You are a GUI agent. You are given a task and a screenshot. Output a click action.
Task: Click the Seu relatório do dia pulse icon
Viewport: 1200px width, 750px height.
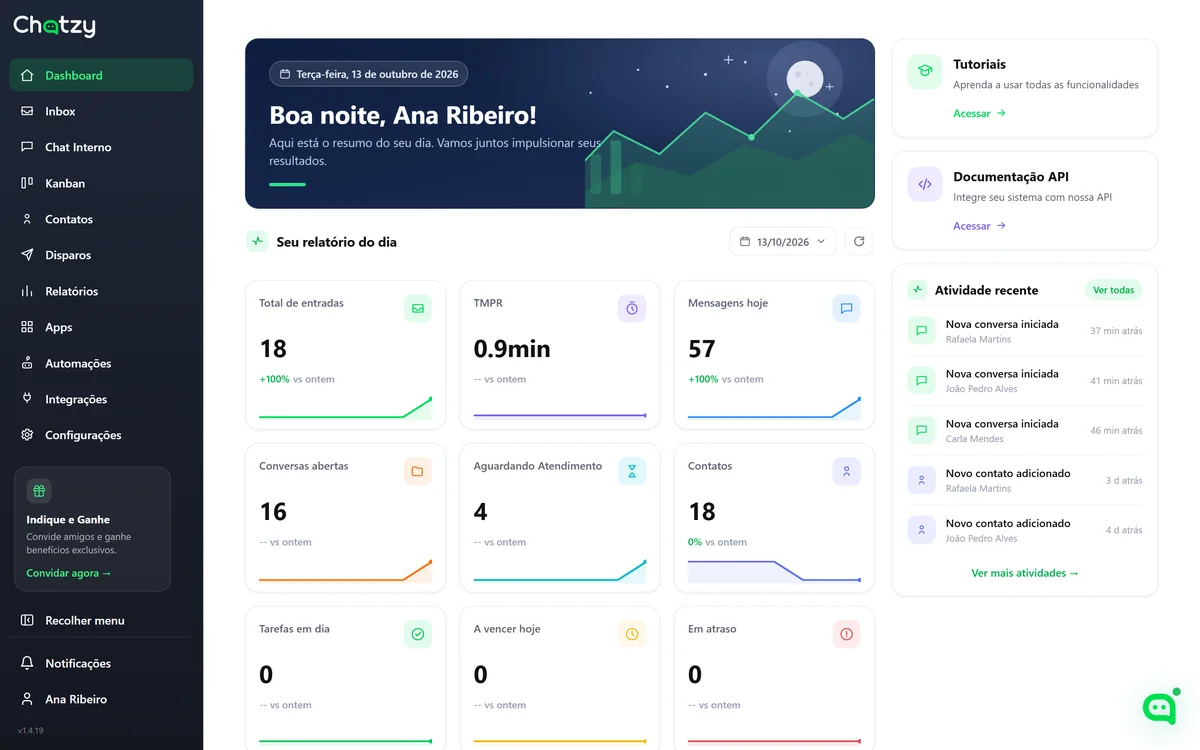tap(257, 242)
